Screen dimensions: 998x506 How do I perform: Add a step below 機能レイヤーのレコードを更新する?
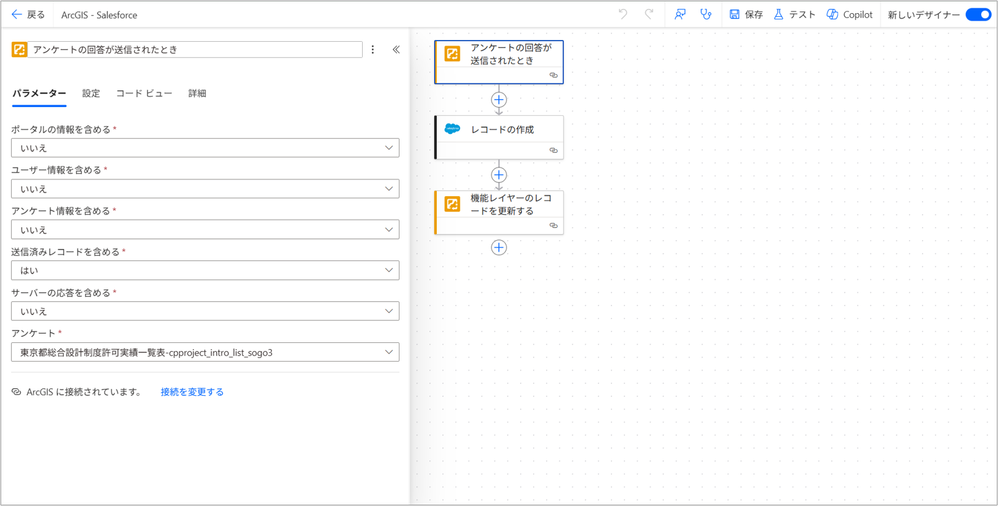pyautogui.click(x=499, y=247)
